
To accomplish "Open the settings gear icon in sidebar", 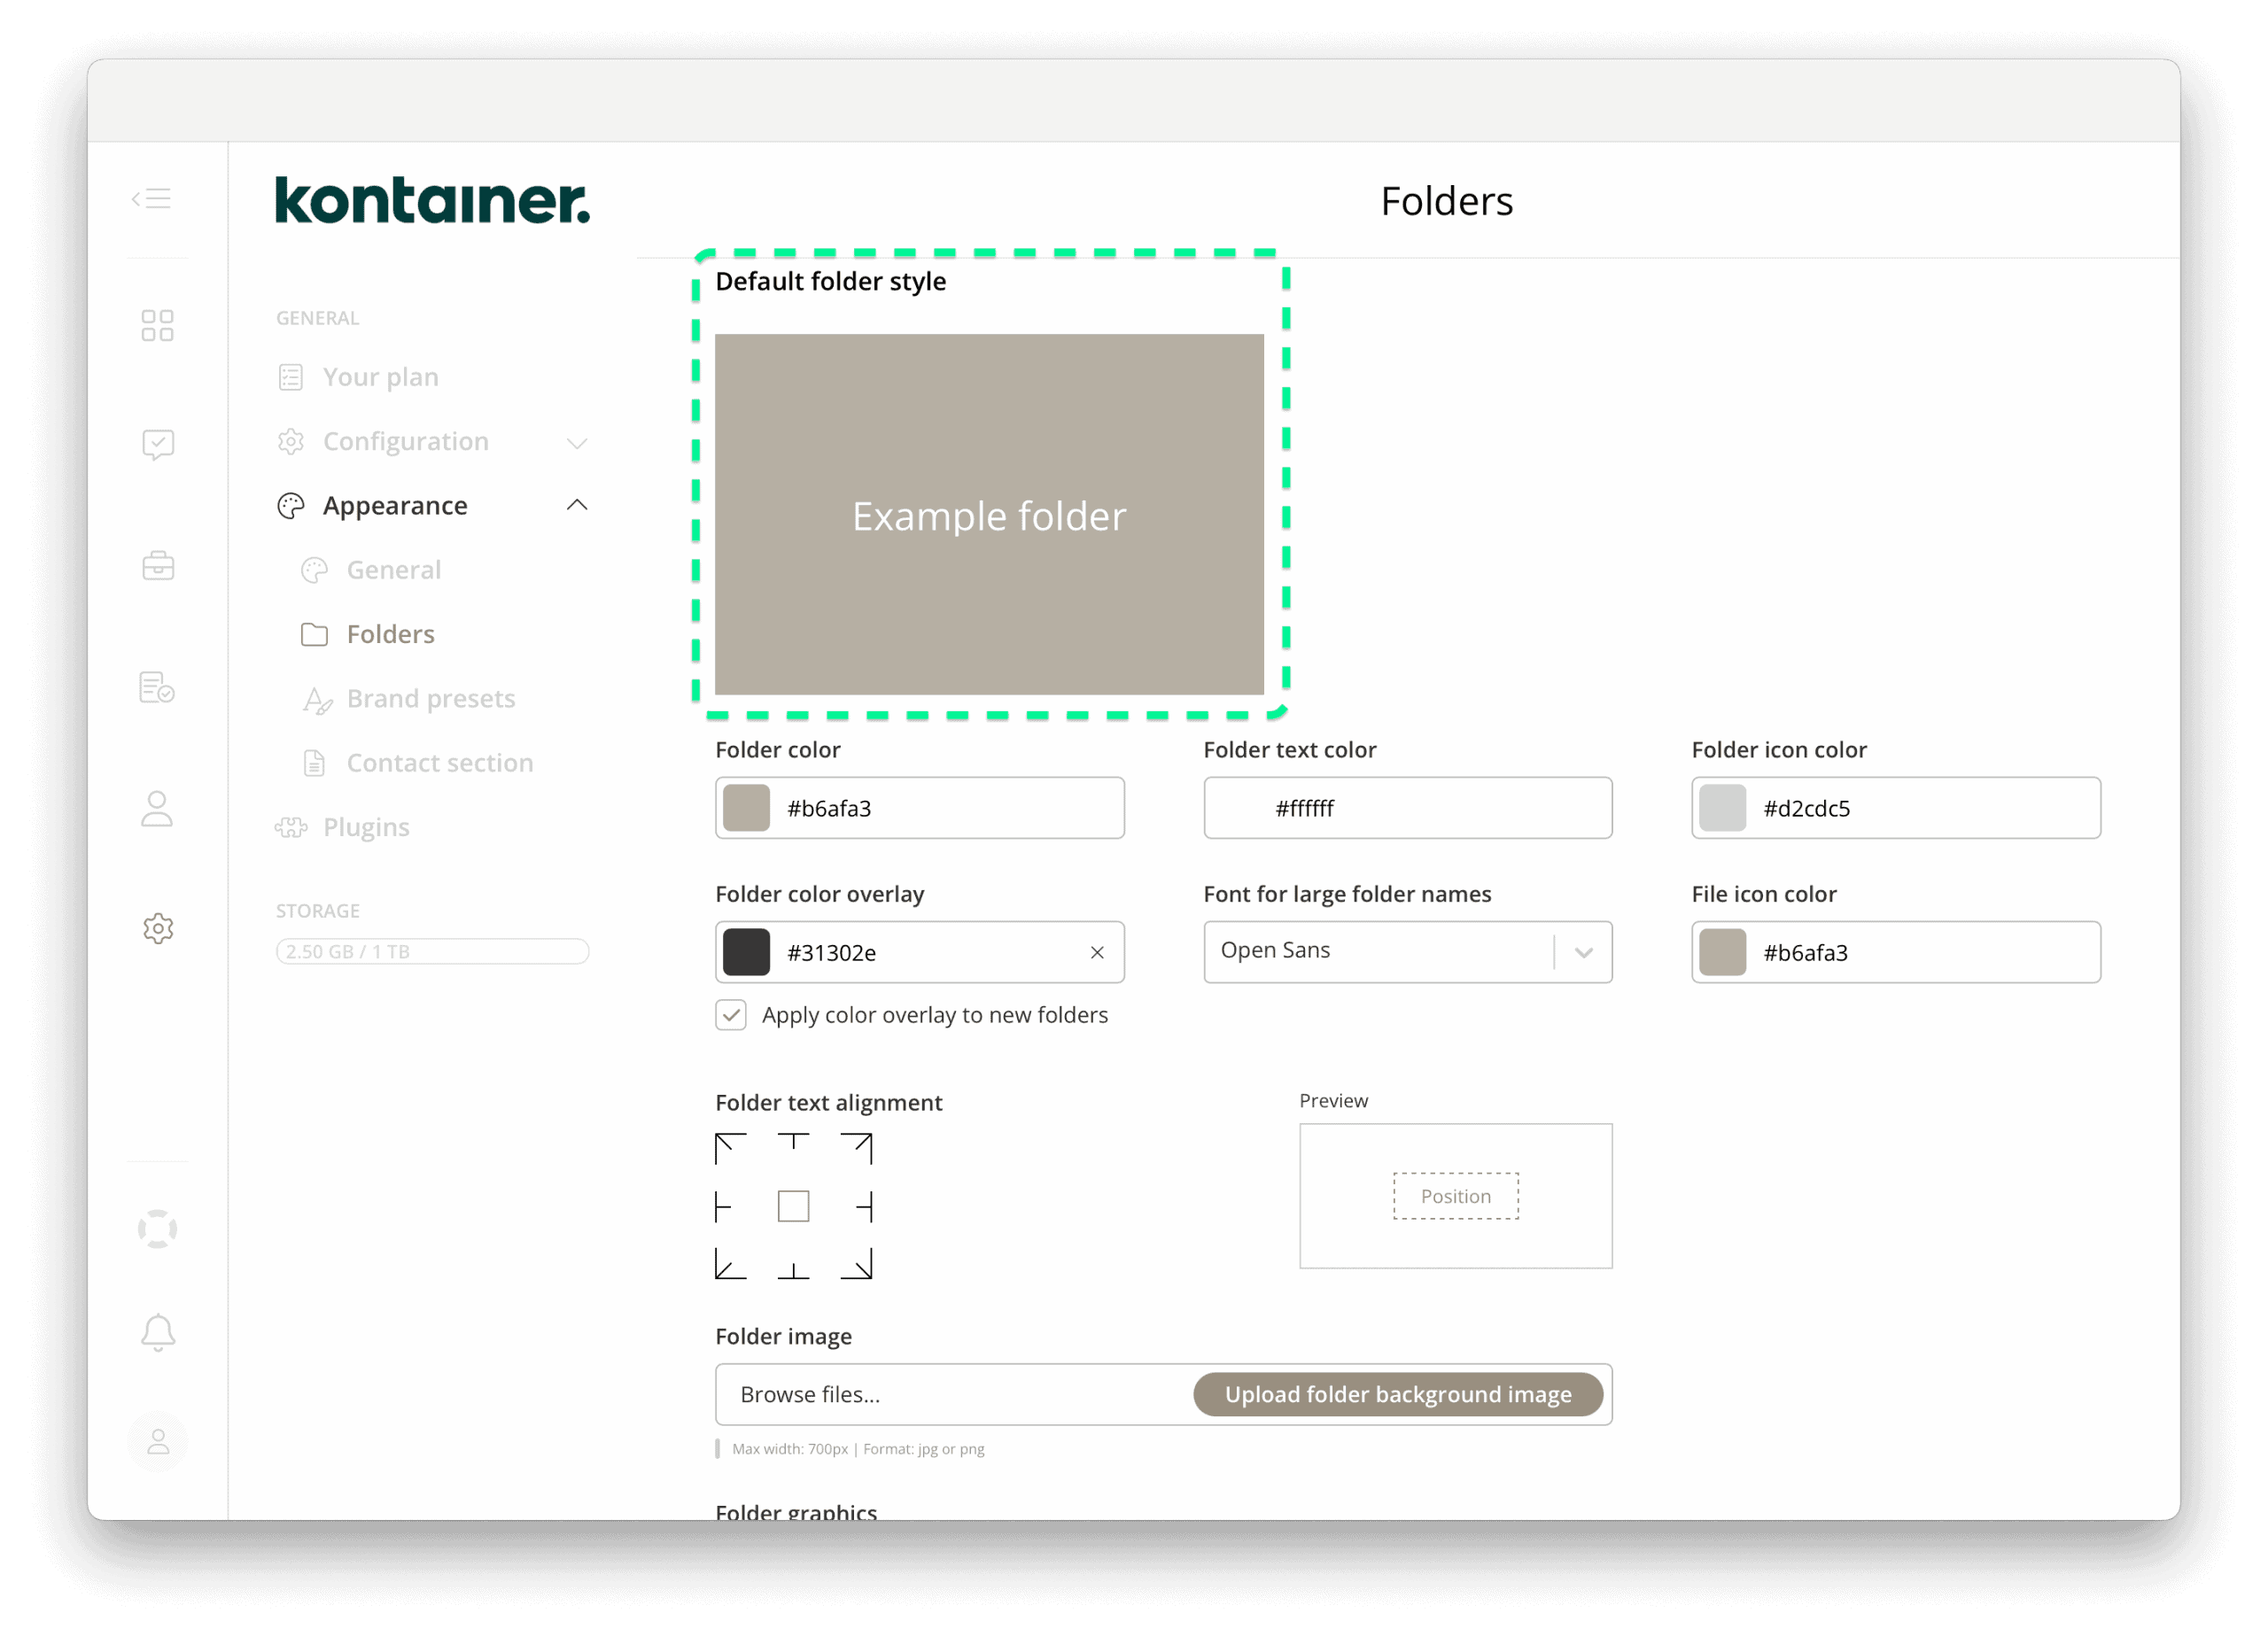I will (x=157, y=928).
